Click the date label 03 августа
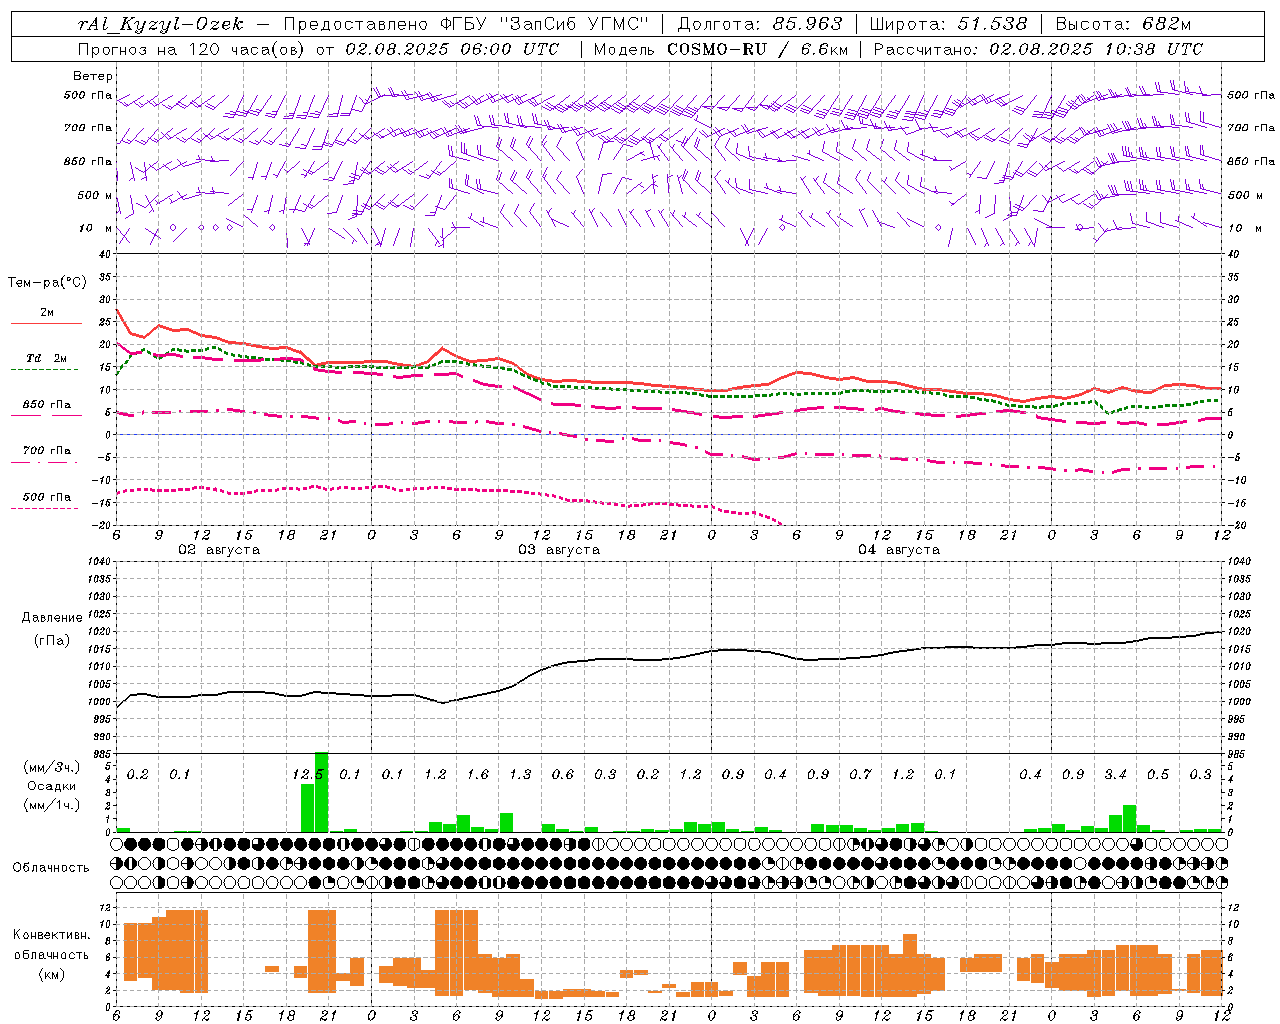The image size is (1280, 1024). [559, 550]
